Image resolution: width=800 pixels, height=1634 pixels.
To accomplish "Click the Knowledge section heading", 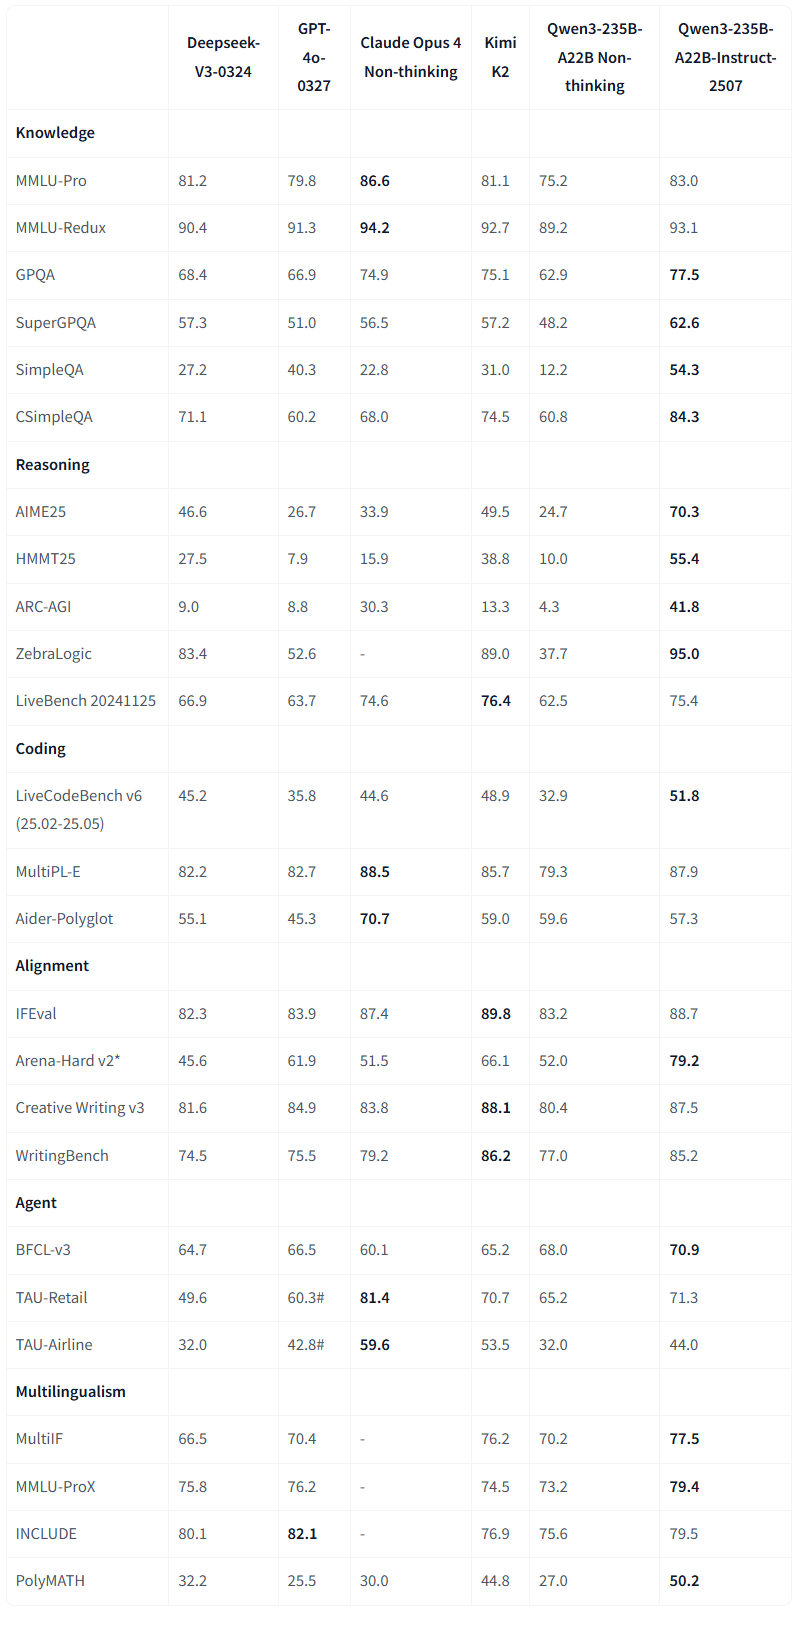I will tap(55, 133).
